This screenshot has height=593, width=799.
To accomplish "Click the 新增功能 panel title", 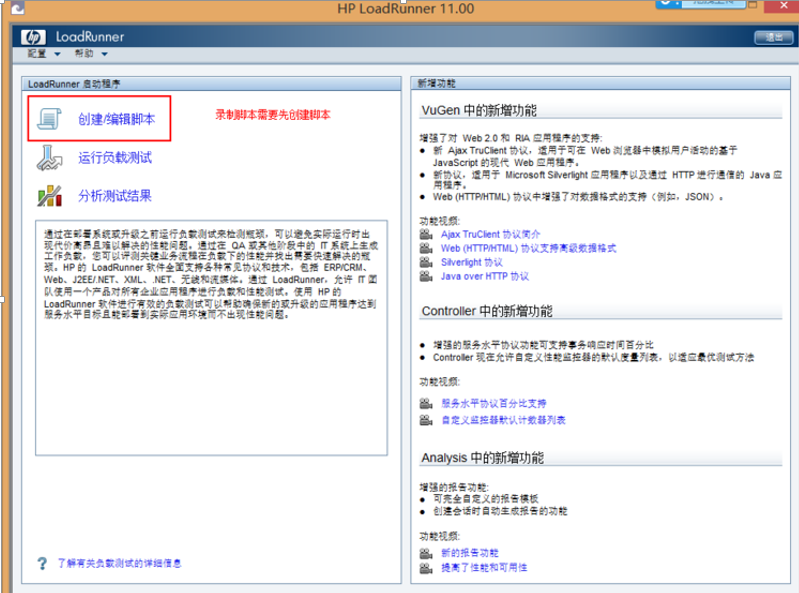I will (x=436, y=84).
